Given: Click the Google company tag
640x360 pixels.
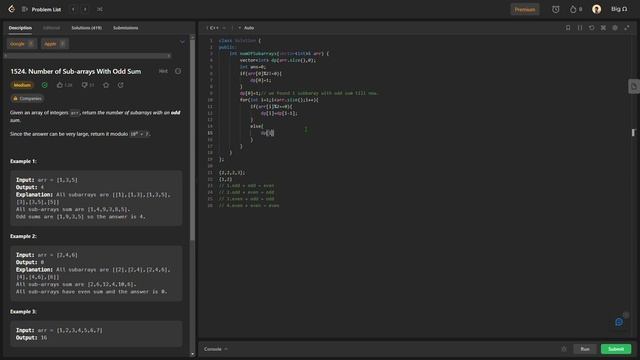Looking at the screenshot, I should [x=22, y=44].
